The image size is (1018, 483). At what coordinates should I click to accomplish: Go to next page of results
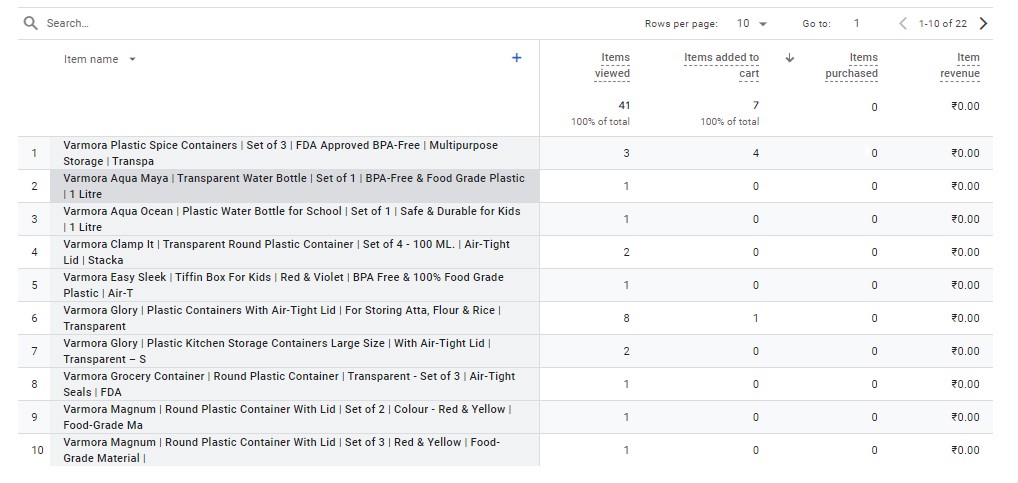click(983, 23)
